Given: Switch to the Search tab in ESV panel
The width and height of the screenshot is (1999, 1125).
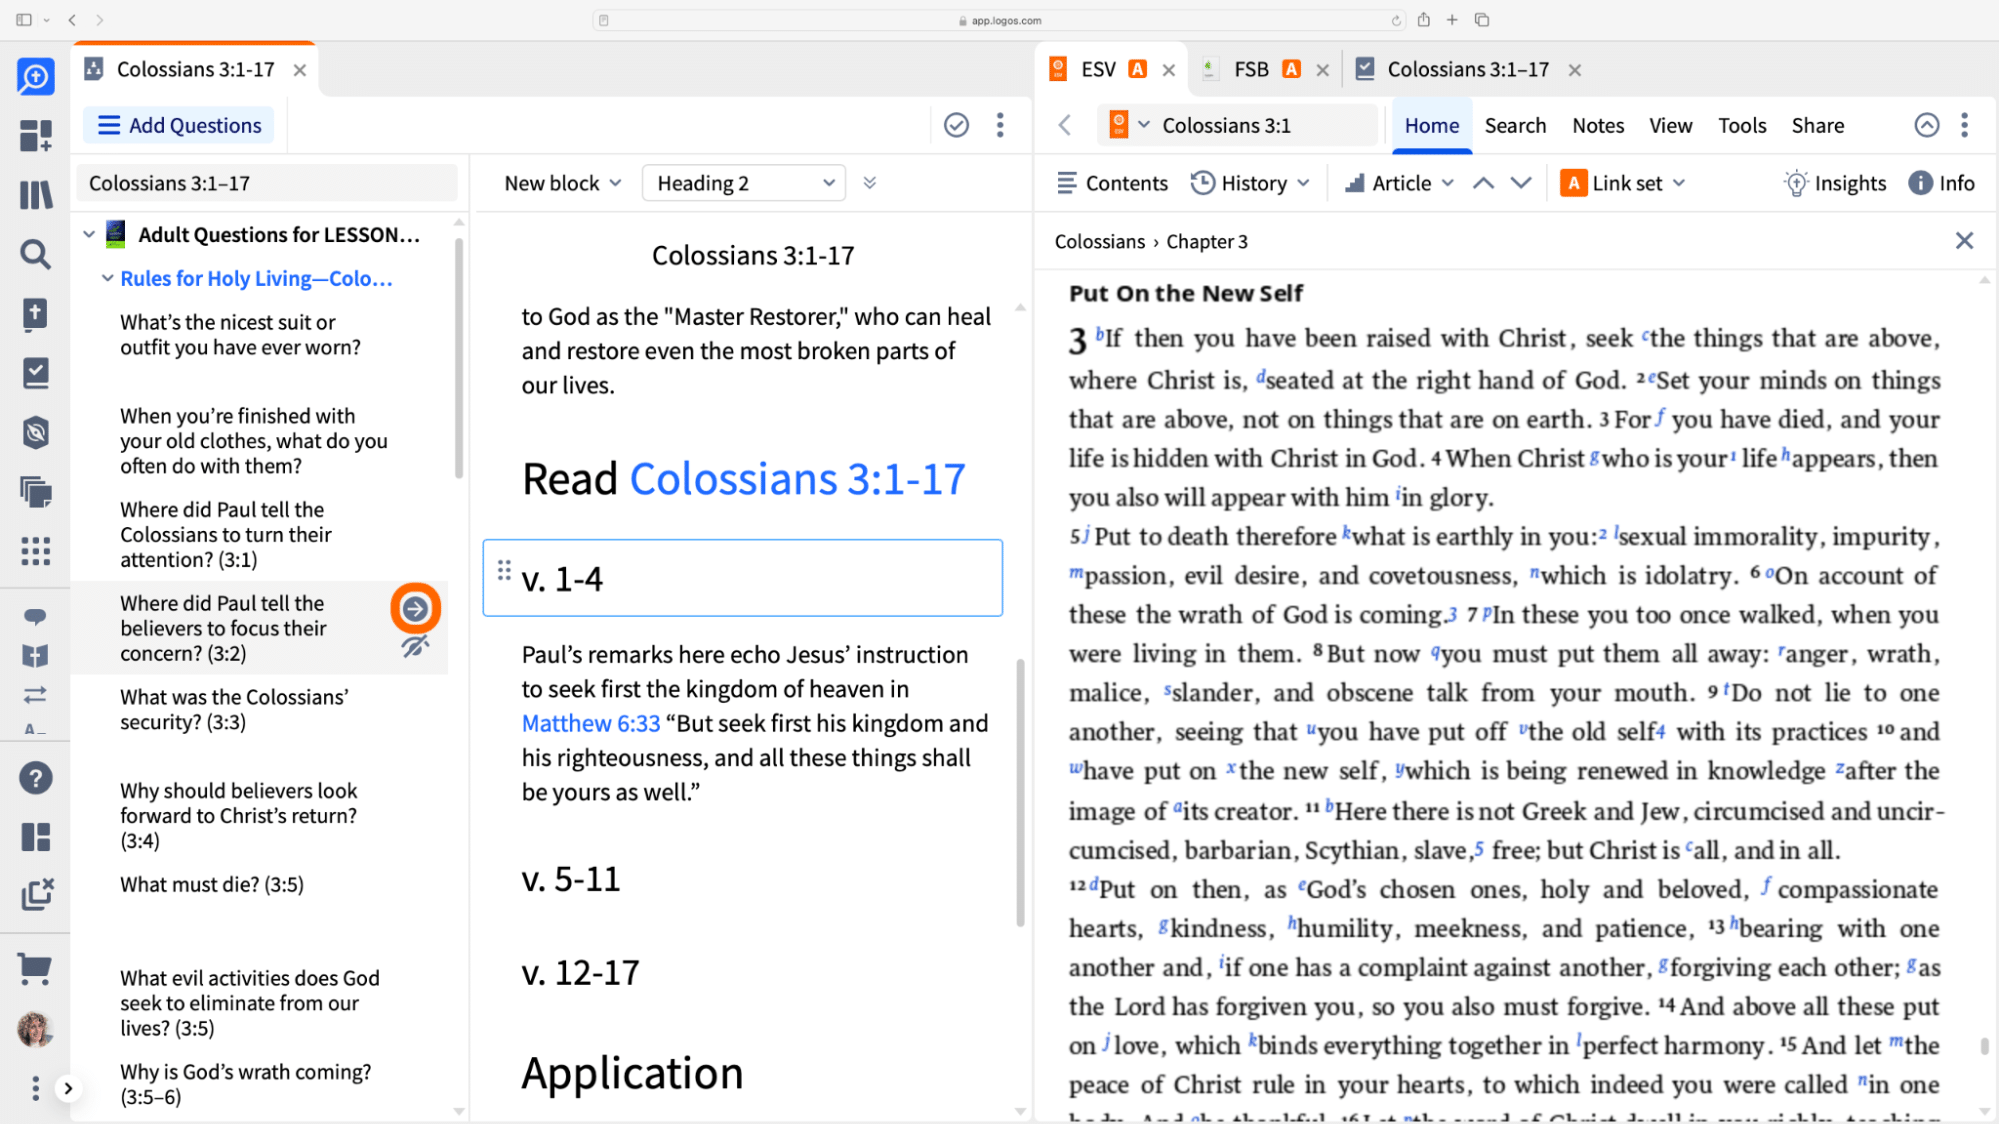Looking at the screenshot, I should pyautogui.click(x=1515, y=125).
